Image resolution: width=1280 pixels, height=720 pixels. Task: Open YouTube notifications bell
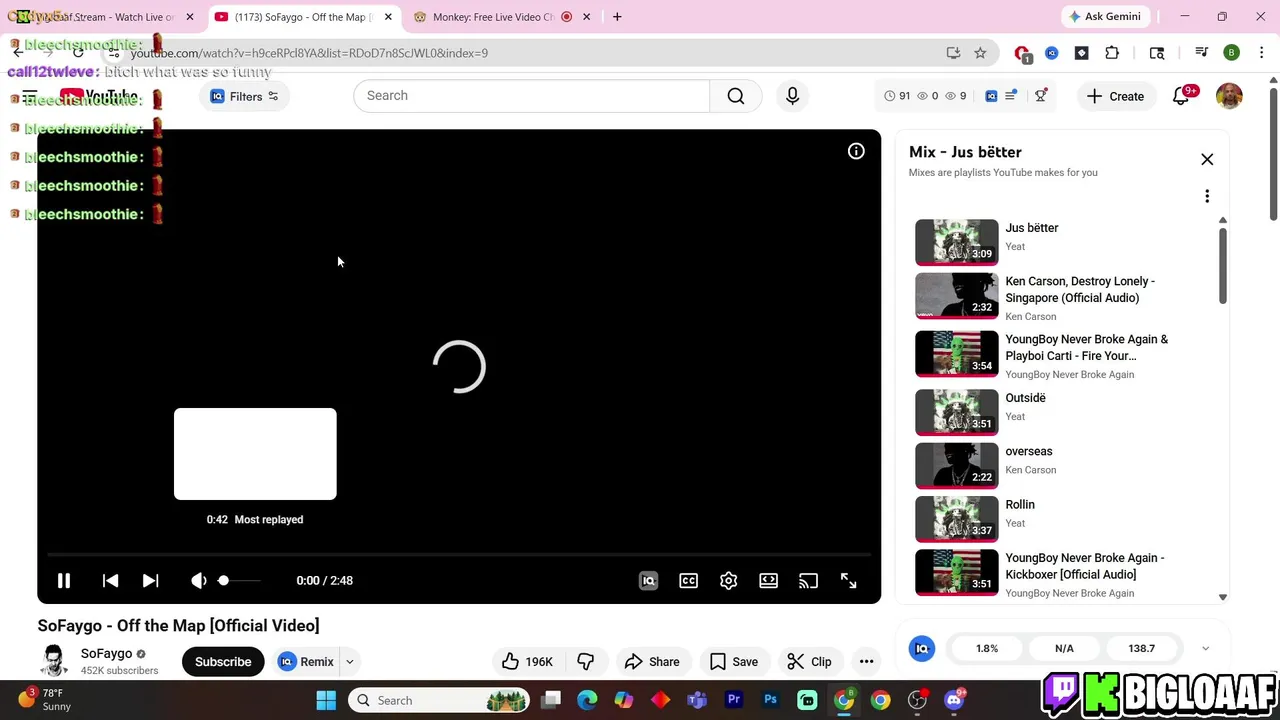point(1181,96)
